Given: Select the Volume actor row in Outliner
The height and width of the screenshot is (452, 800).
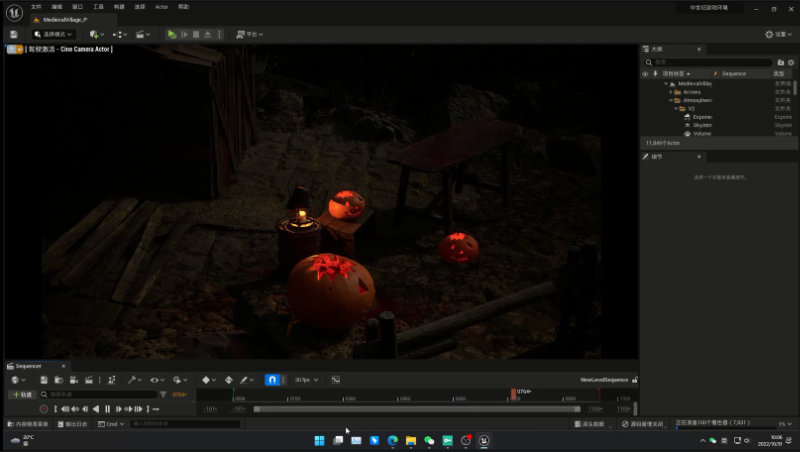Looking at the screenshot, I should click(717, 134).
